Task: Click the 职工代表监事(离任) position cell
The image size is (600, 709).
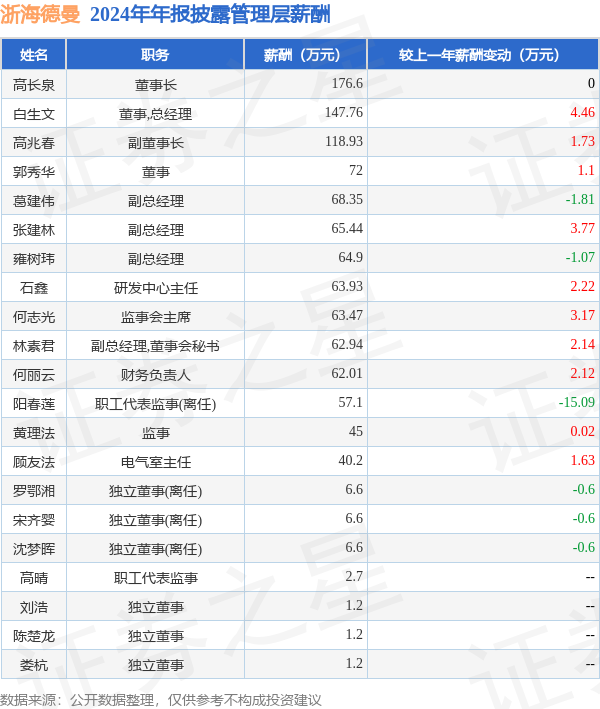Action: coord(156,403)
